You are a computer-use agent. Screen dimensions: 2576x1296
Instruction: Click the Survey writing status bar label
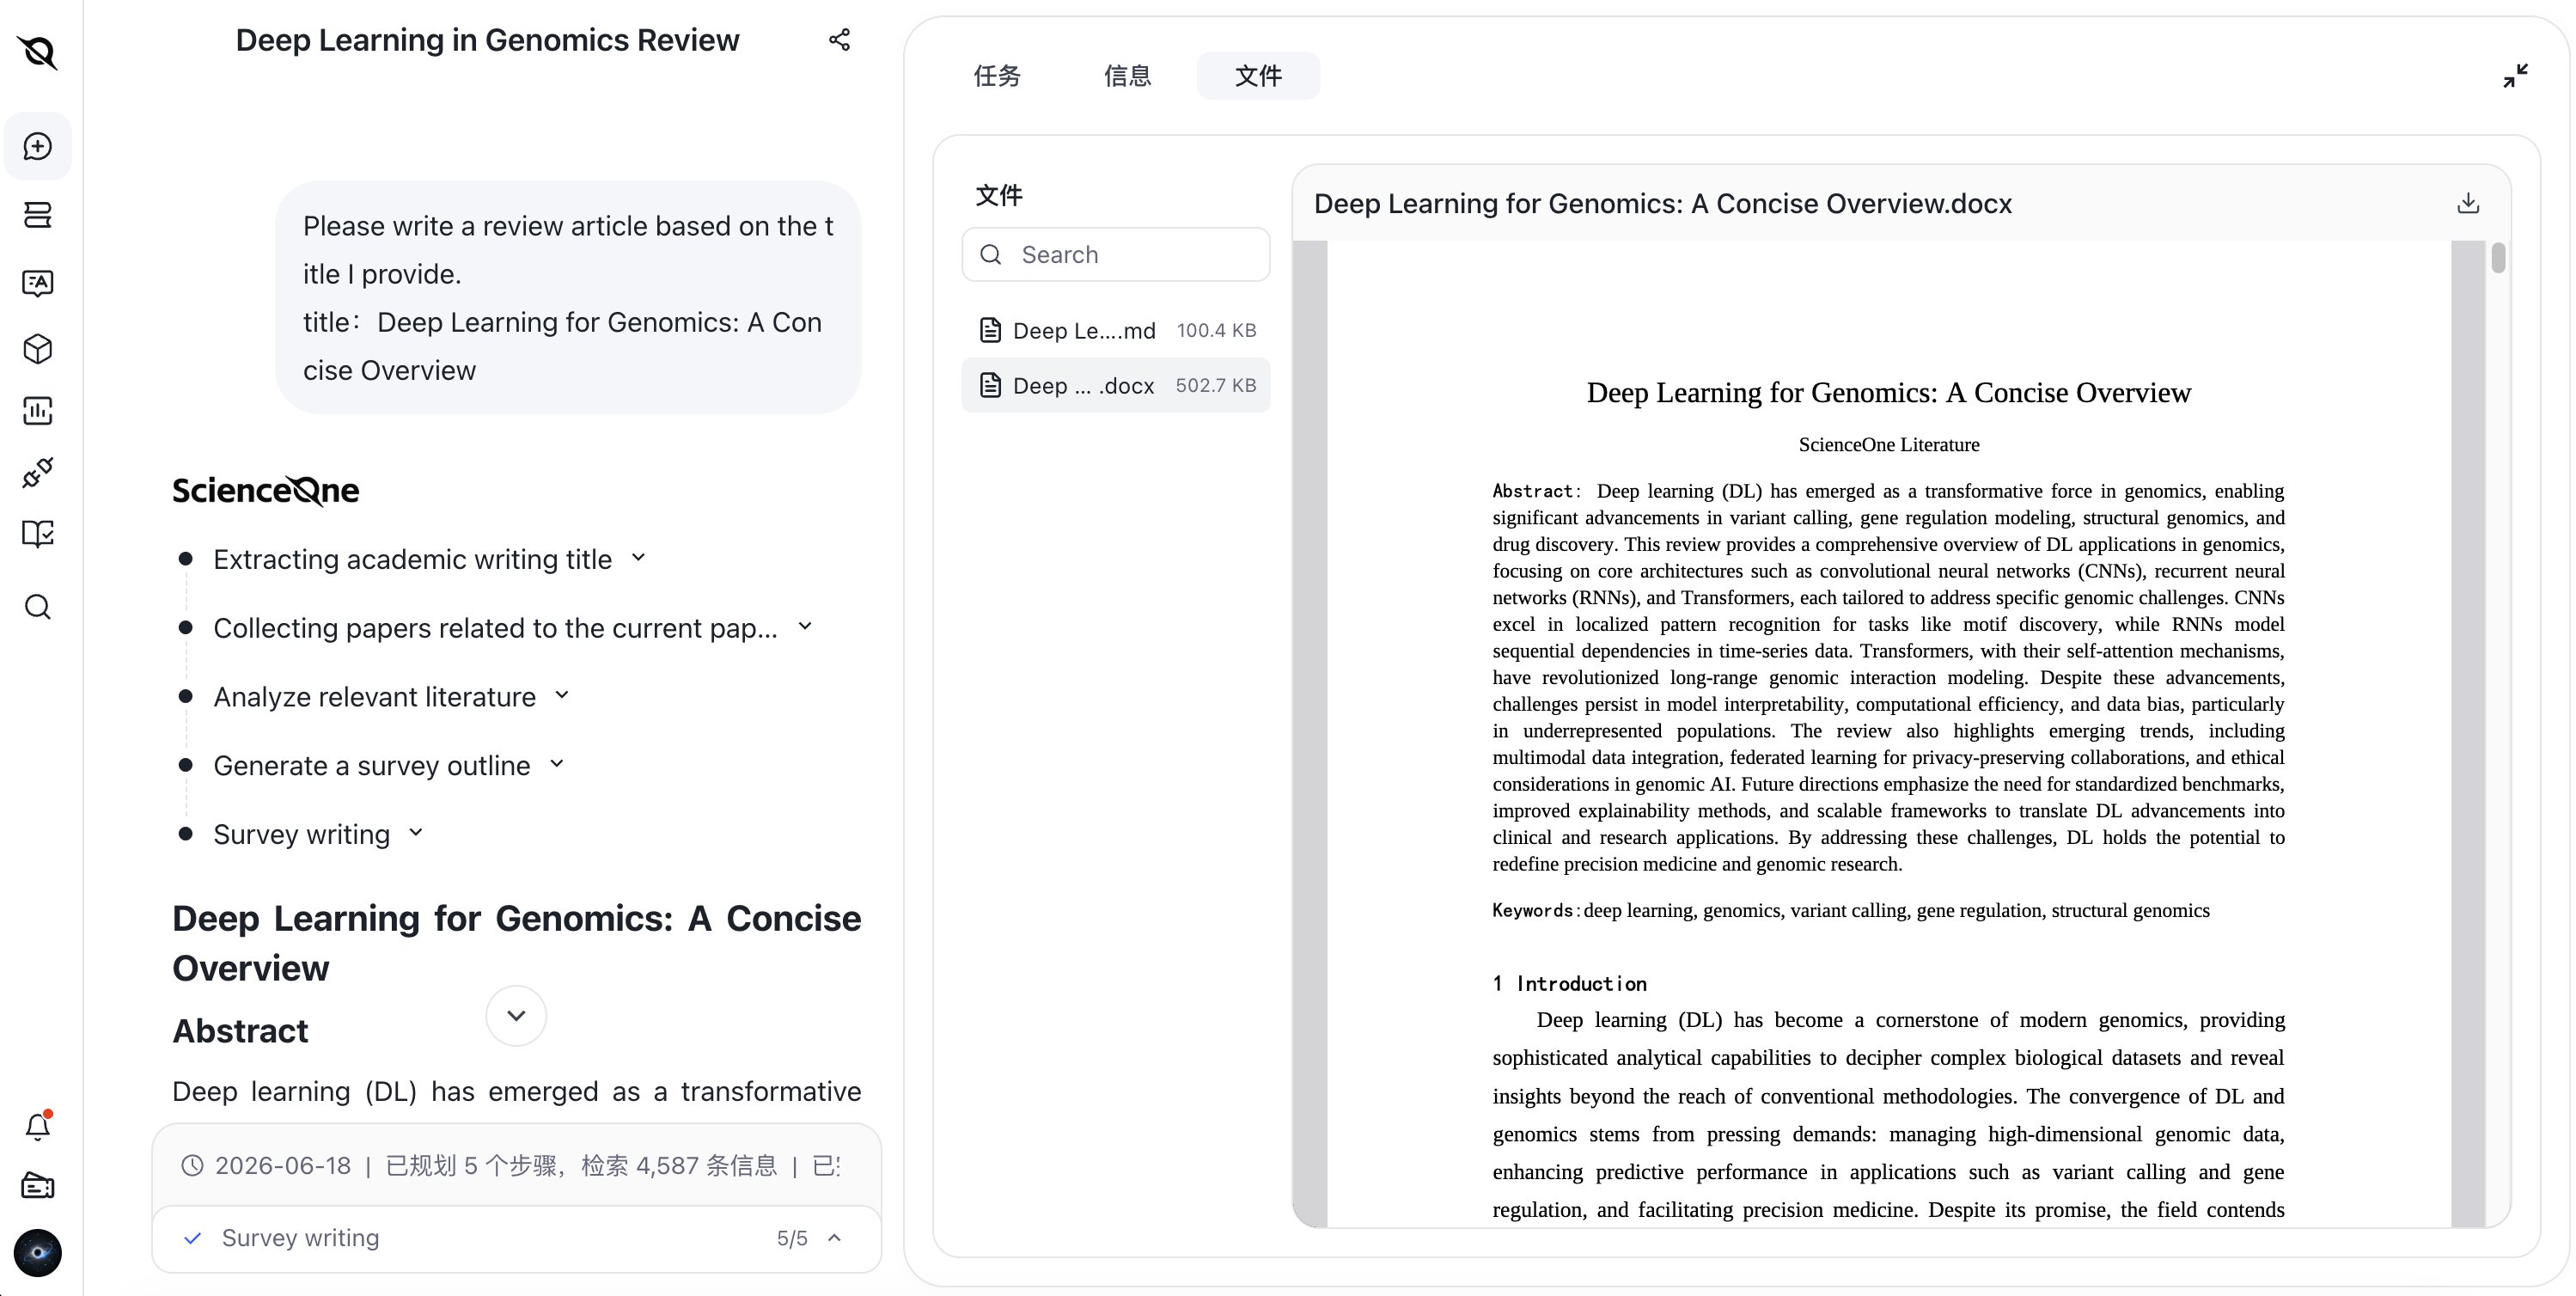(300, 1238)
